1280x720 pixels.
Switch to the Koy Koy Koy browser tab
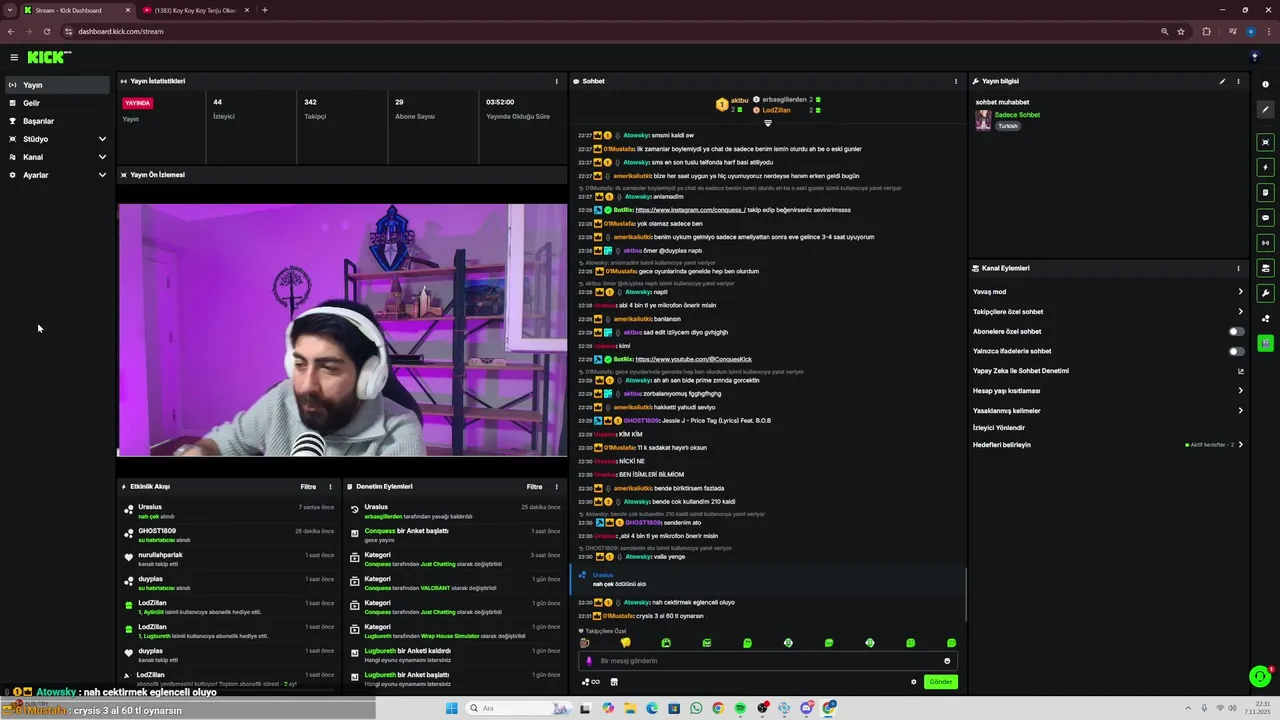coord(195,10)
